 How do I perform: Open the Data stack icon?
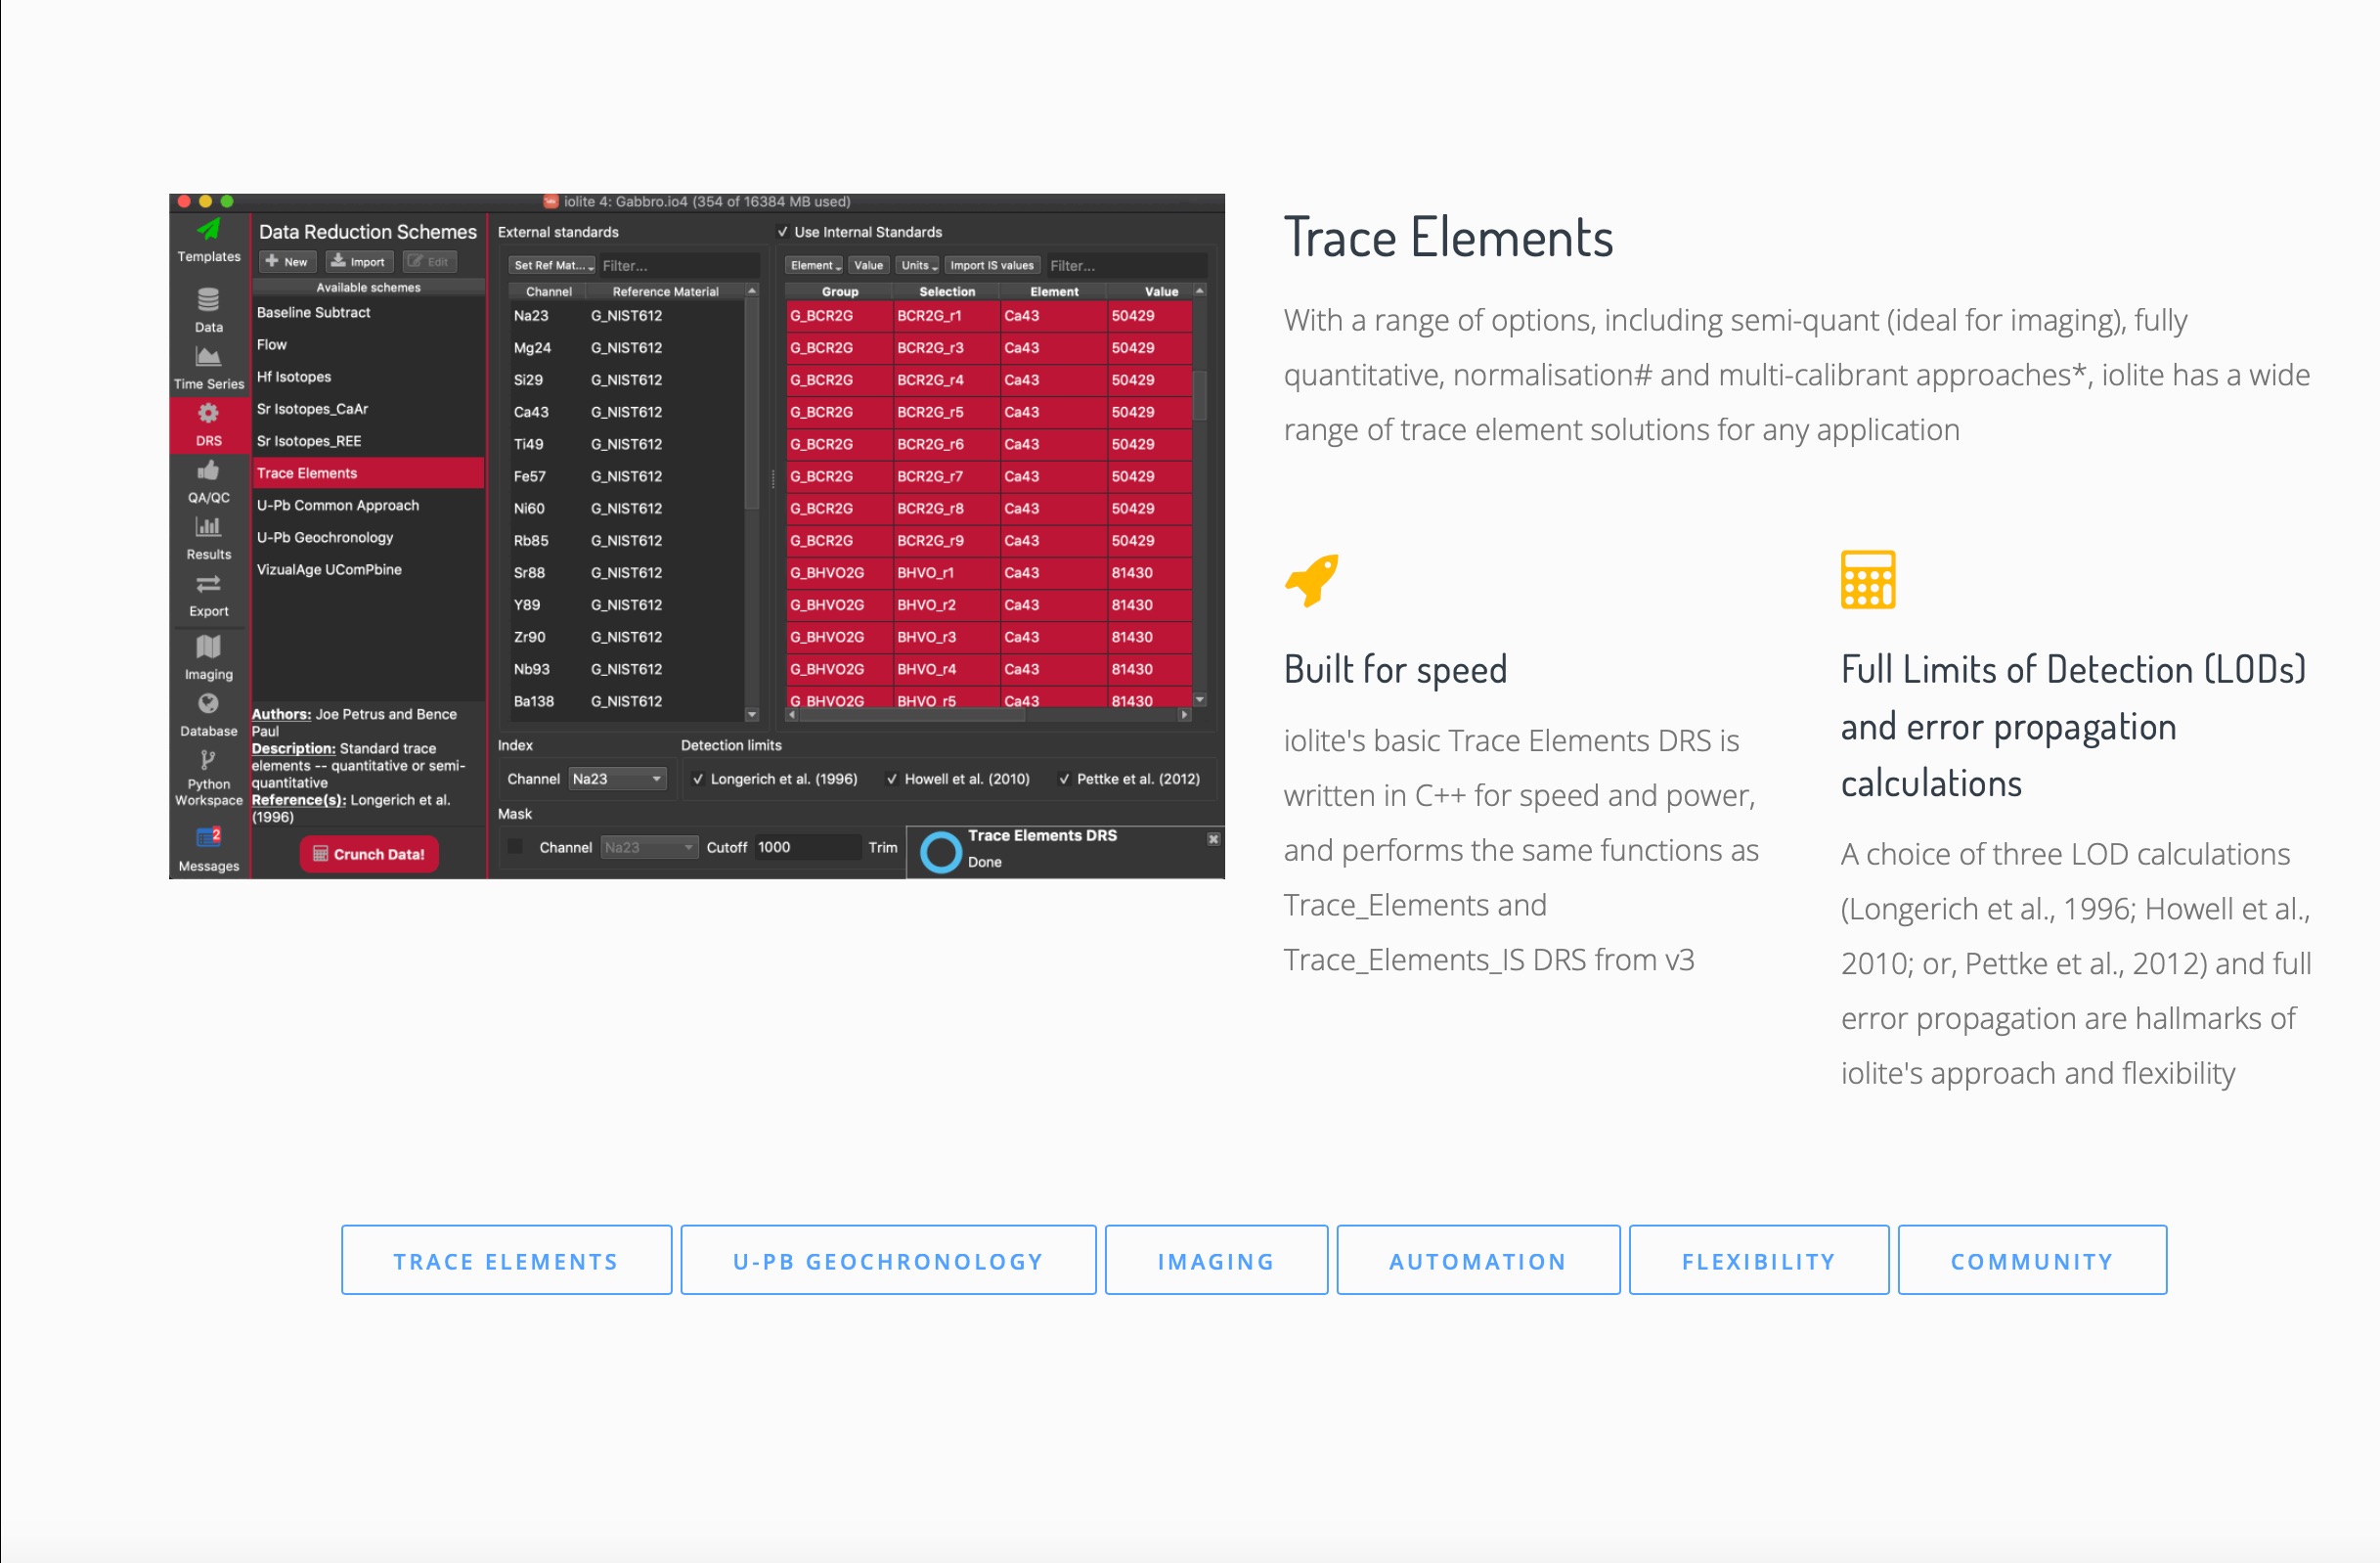[x=208, y=300]
